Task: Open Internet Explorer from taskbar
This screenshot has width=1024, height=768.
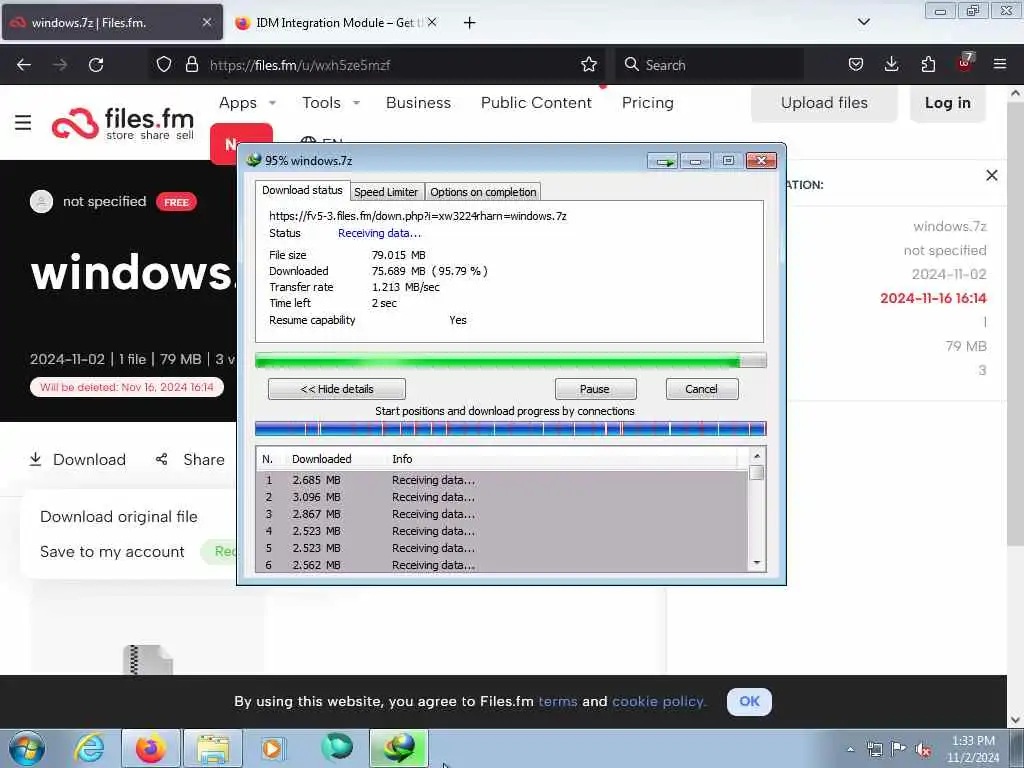Action: click(89, 748)
